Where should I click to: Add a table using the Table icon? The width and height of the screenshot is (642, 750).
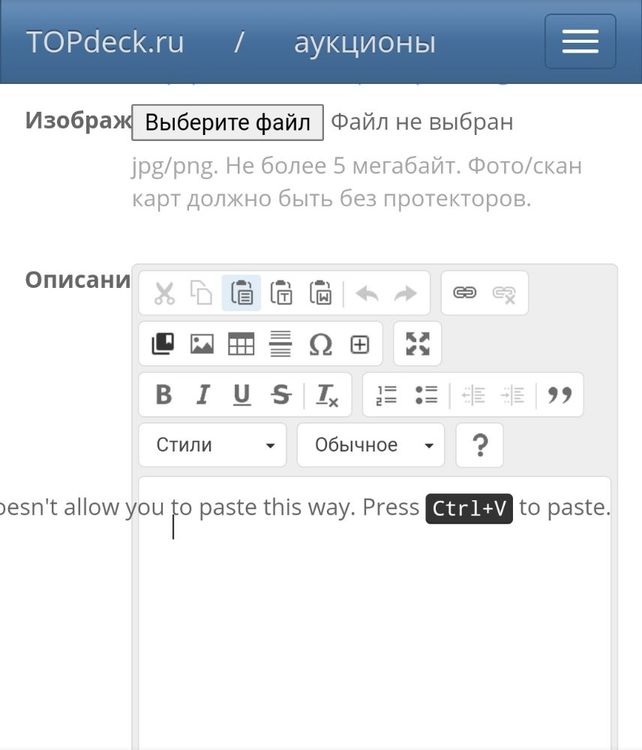pos(241,345)
